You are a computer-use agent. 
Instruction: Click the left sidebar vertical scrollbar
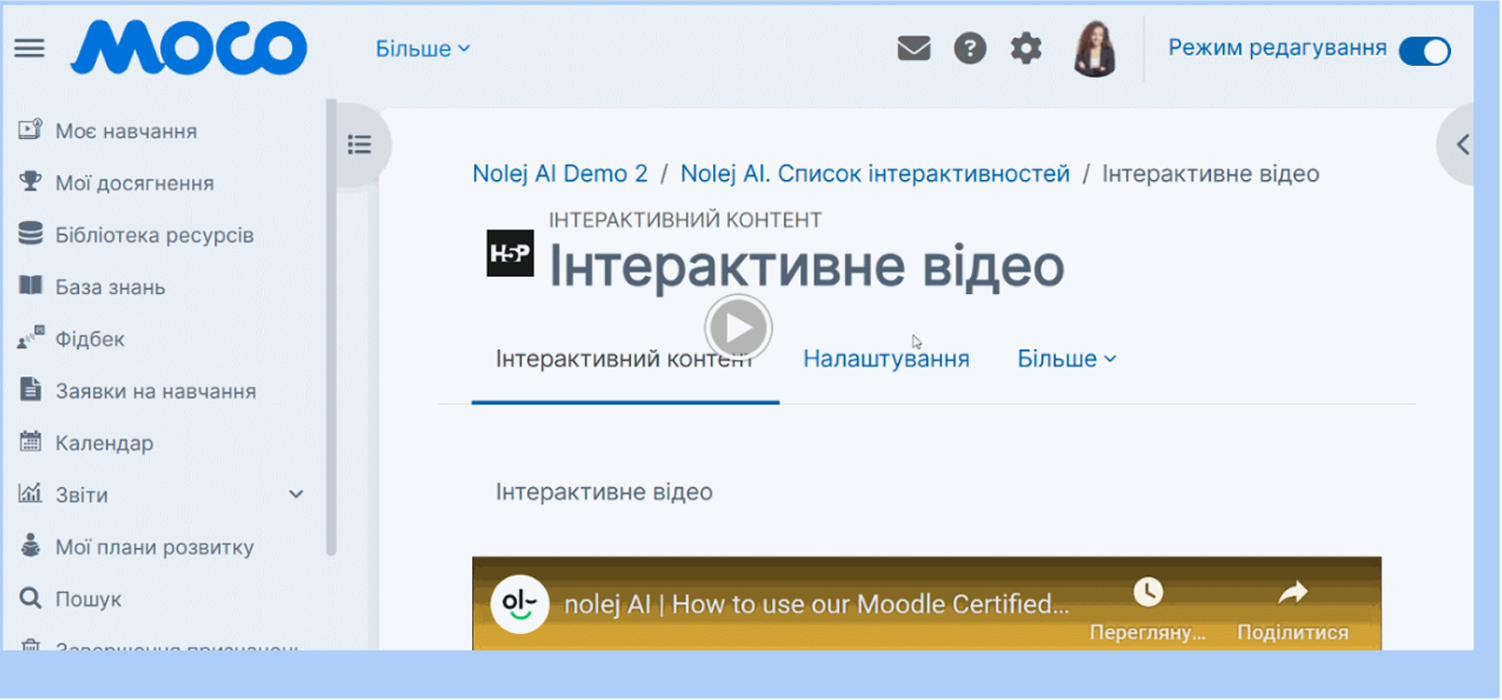click(x=332, y=330)
